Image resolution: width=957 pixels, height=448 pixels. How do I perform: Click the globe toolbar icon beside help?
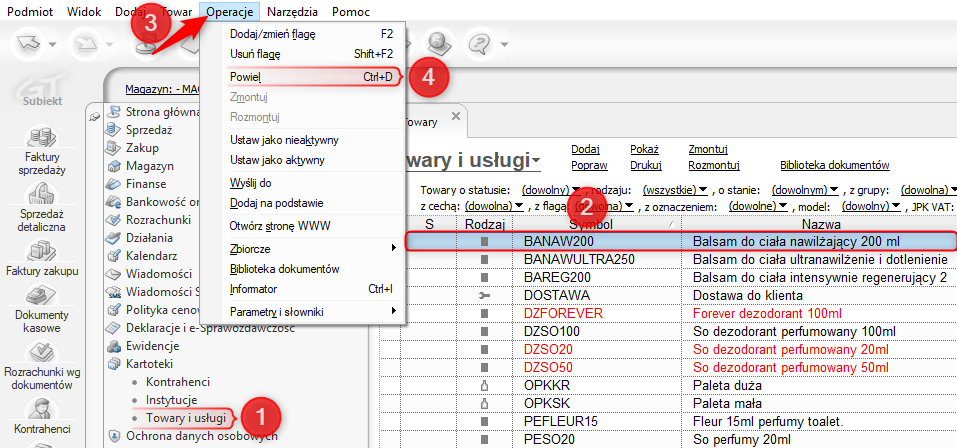click(439, 44)
